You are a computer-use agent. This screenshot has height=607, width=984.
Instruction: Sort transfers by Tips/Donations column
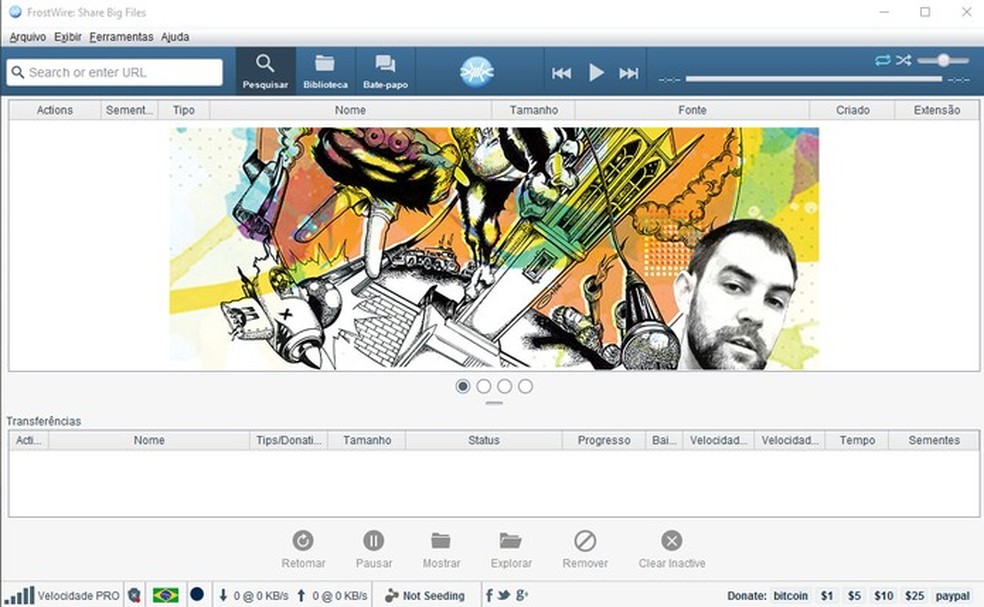[x=289, y=440]
